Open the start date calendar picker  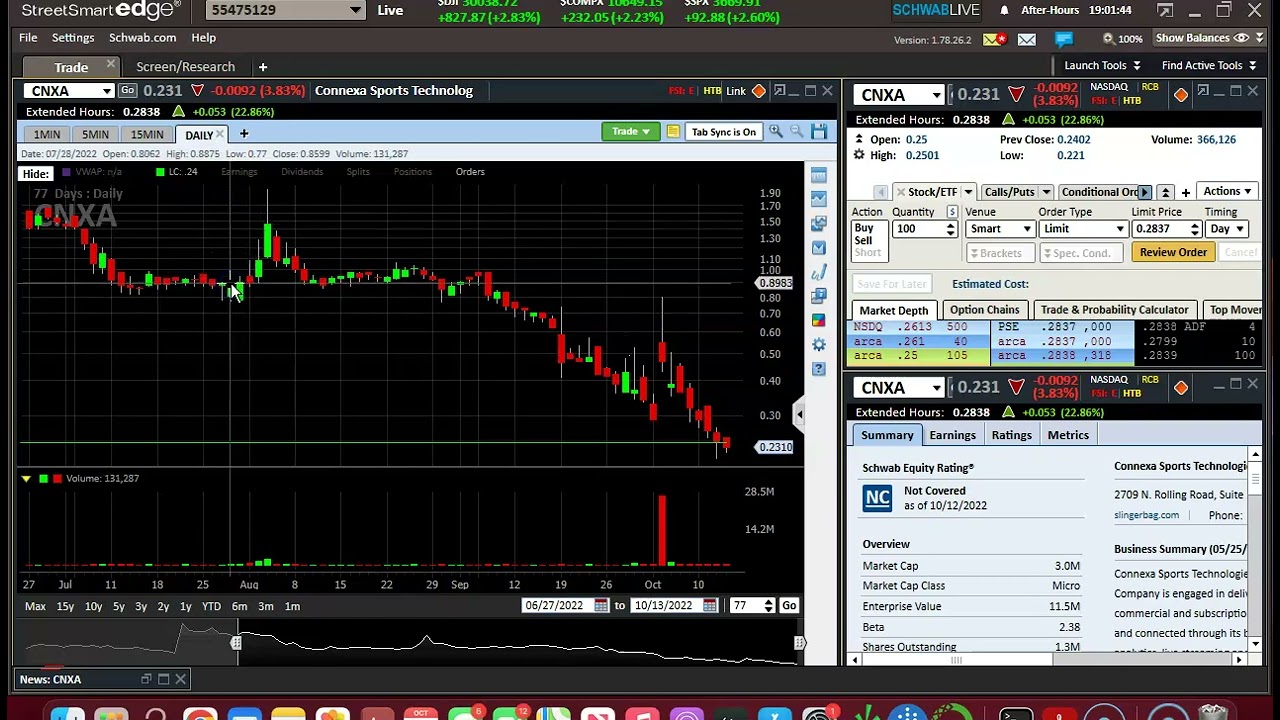pos(601,606)
